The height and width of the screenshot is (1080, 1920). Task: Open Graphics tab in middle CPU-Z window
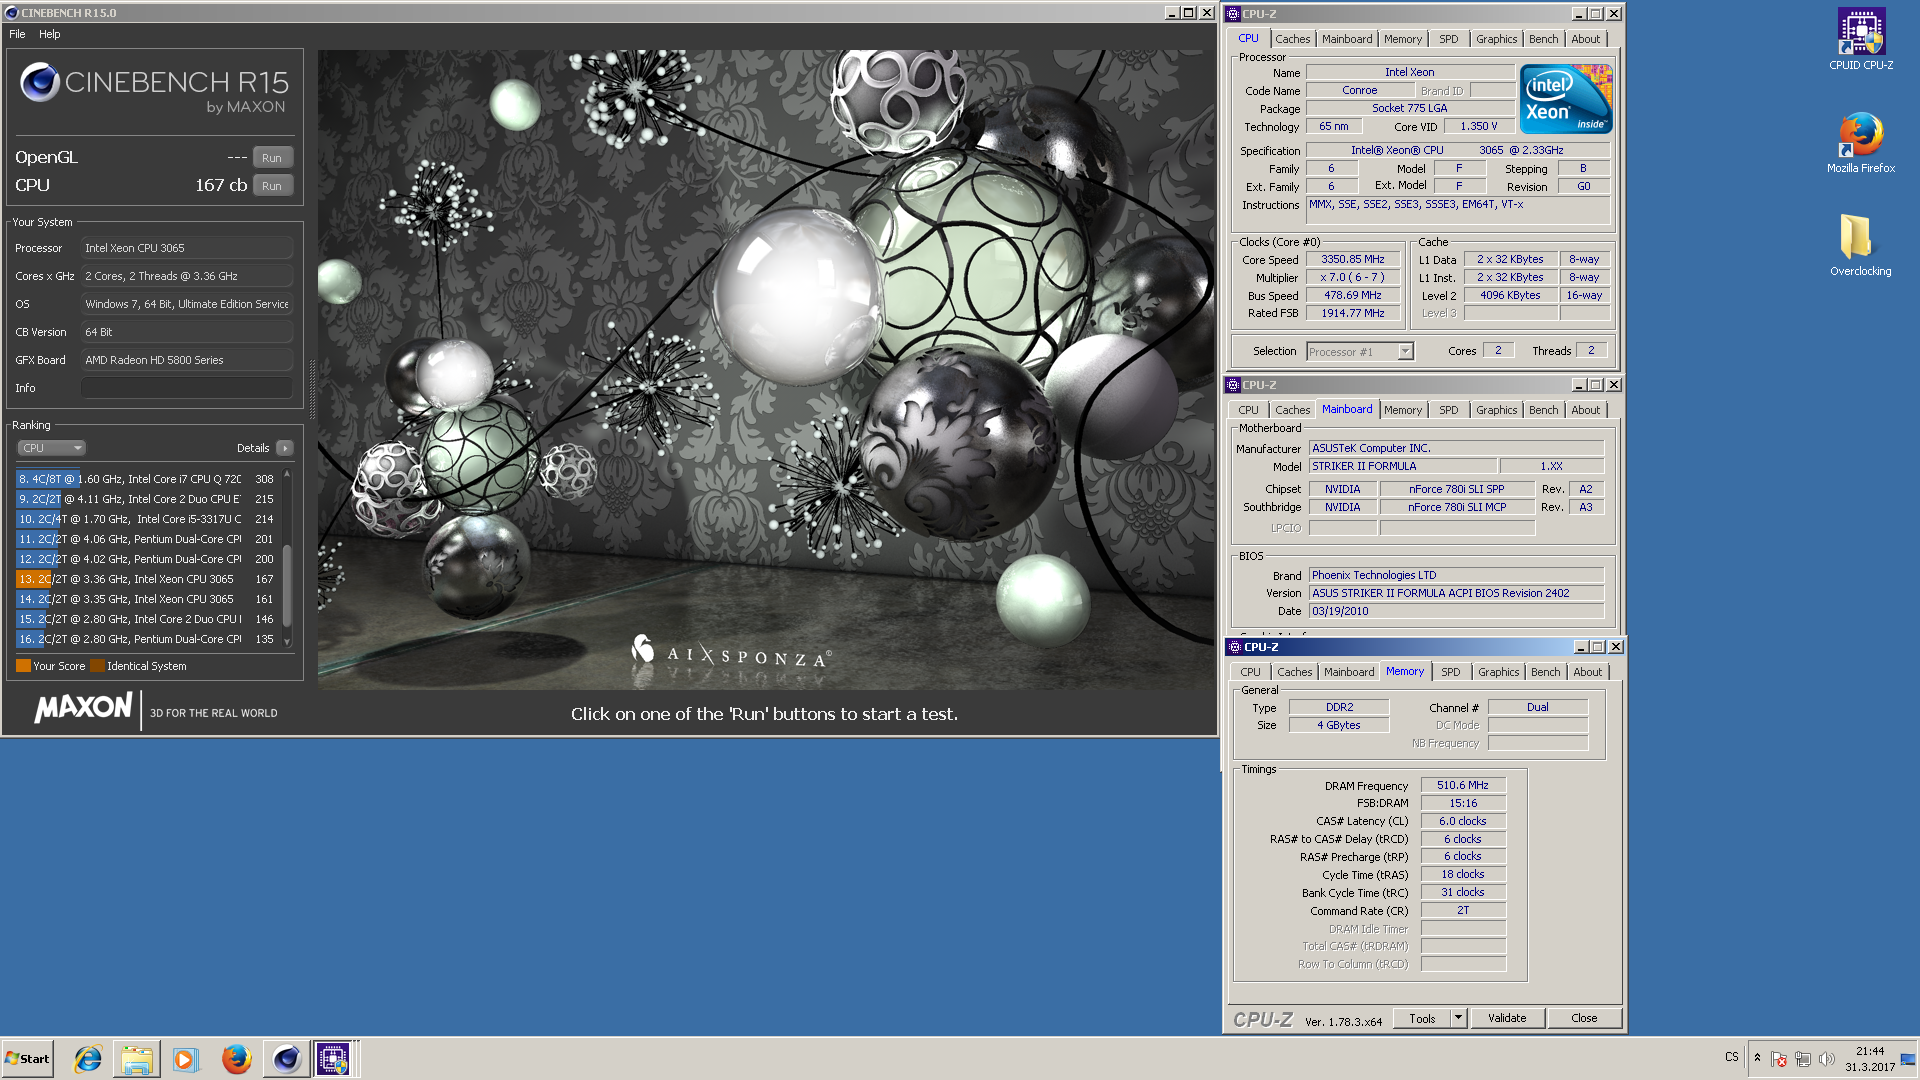click(x=1496, y=410)
